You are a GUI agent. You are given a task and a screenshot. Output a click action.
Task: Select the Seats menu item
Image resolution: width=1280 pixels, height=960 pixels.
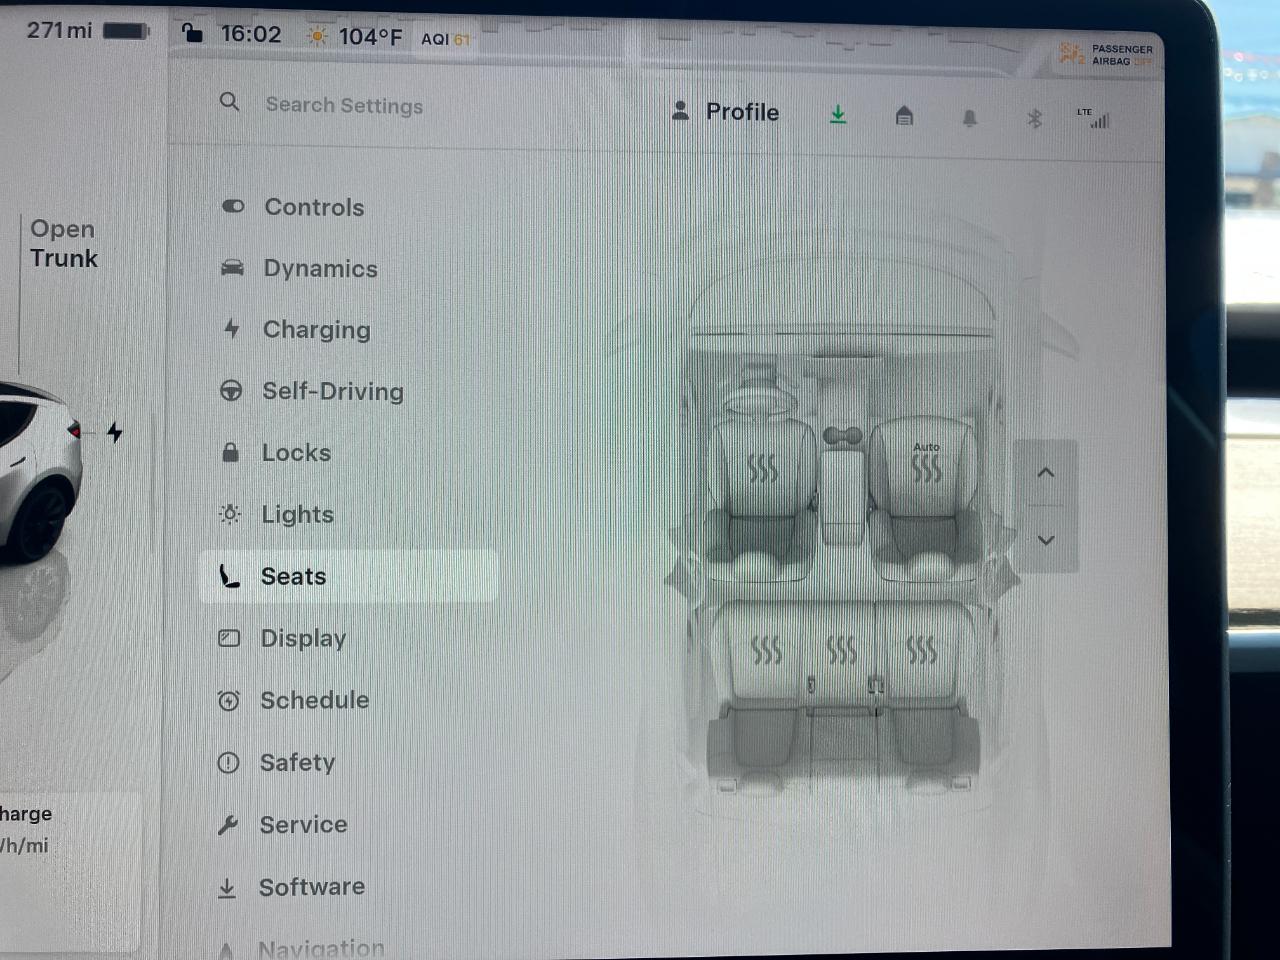[x=348, y=576]
